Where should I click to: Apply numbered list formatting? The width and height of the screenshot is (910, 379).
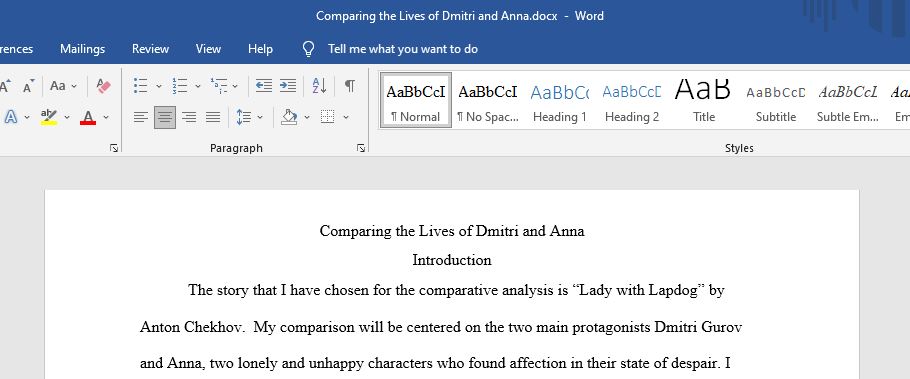coord(179,86)
